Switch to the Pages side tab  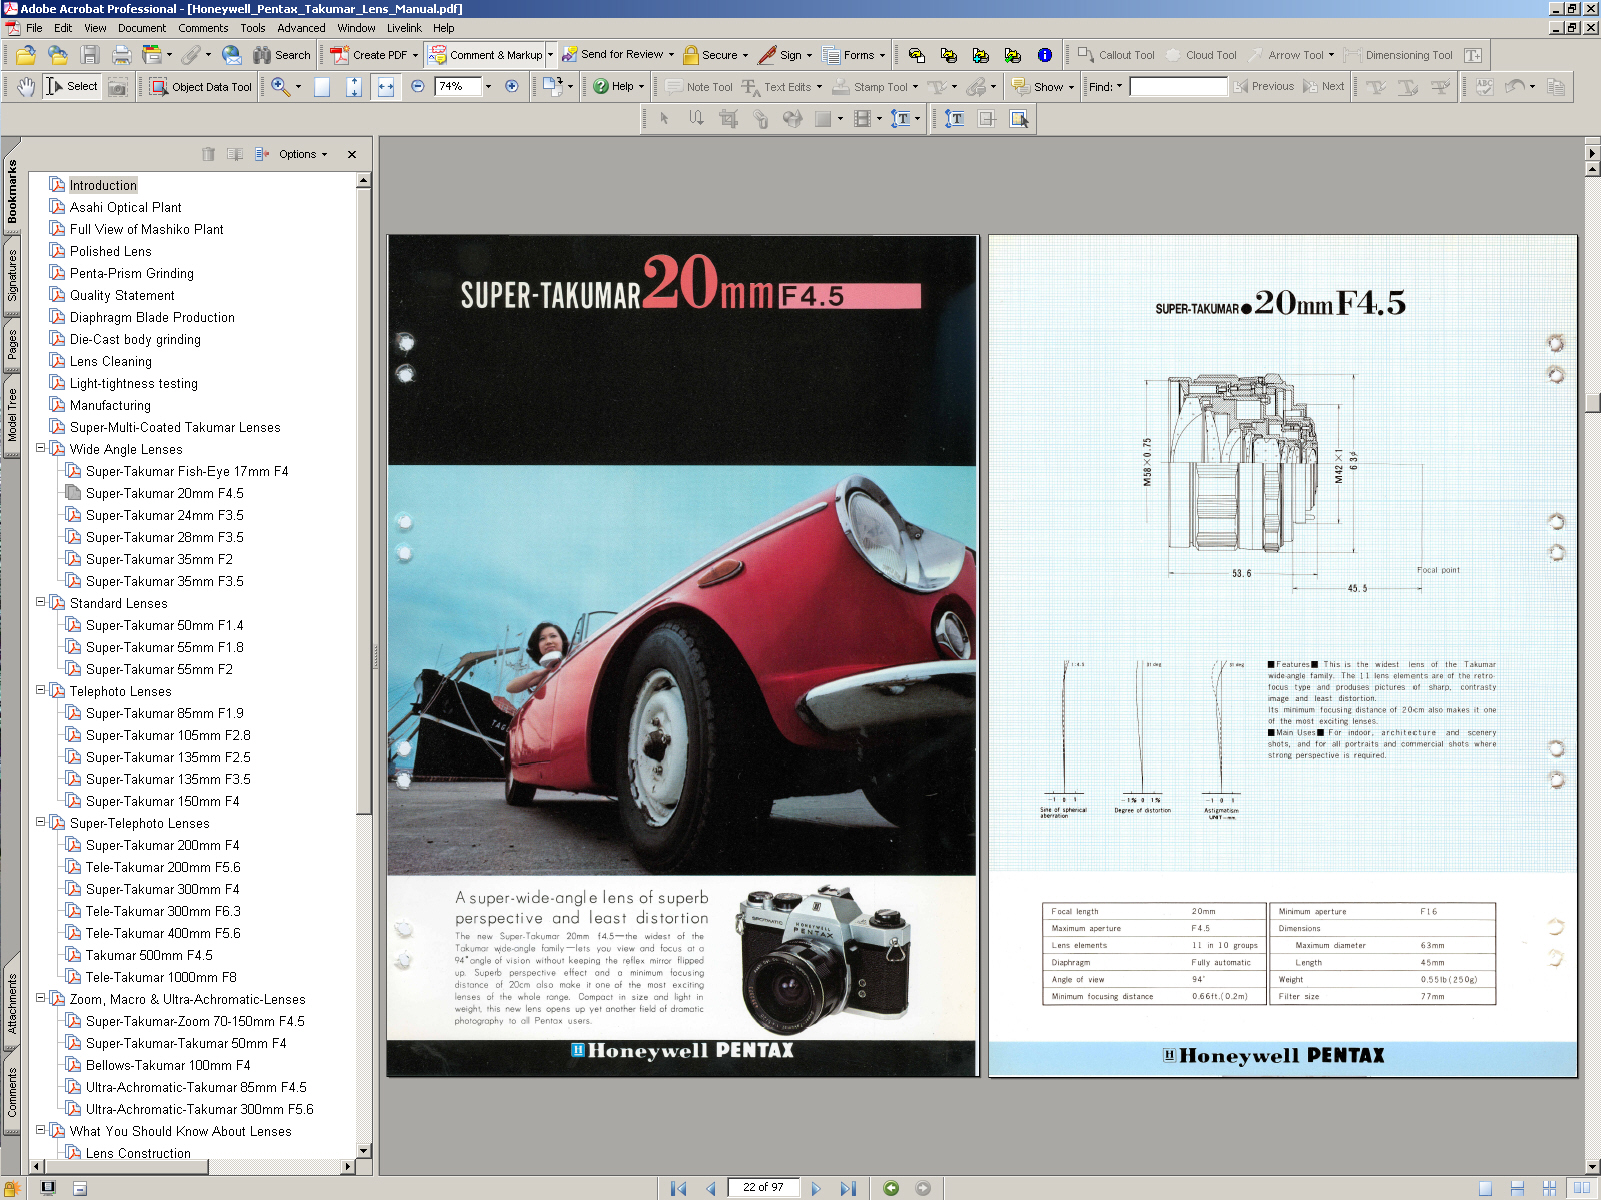click(12, 344)
